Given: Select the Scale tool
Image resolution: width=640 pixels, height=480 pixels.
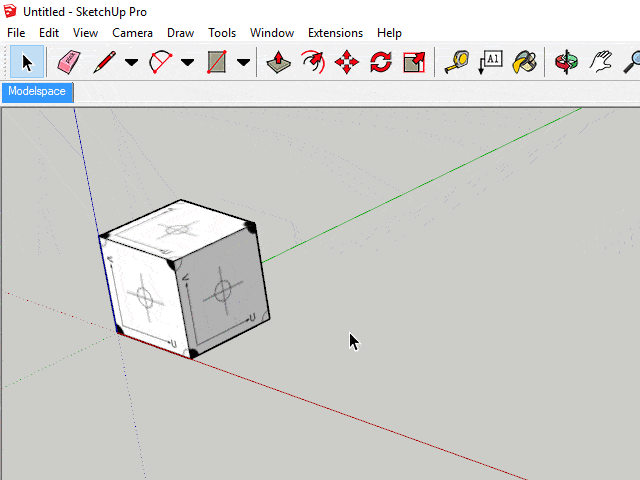Looking at the screenshot, I should pos(414,63).
